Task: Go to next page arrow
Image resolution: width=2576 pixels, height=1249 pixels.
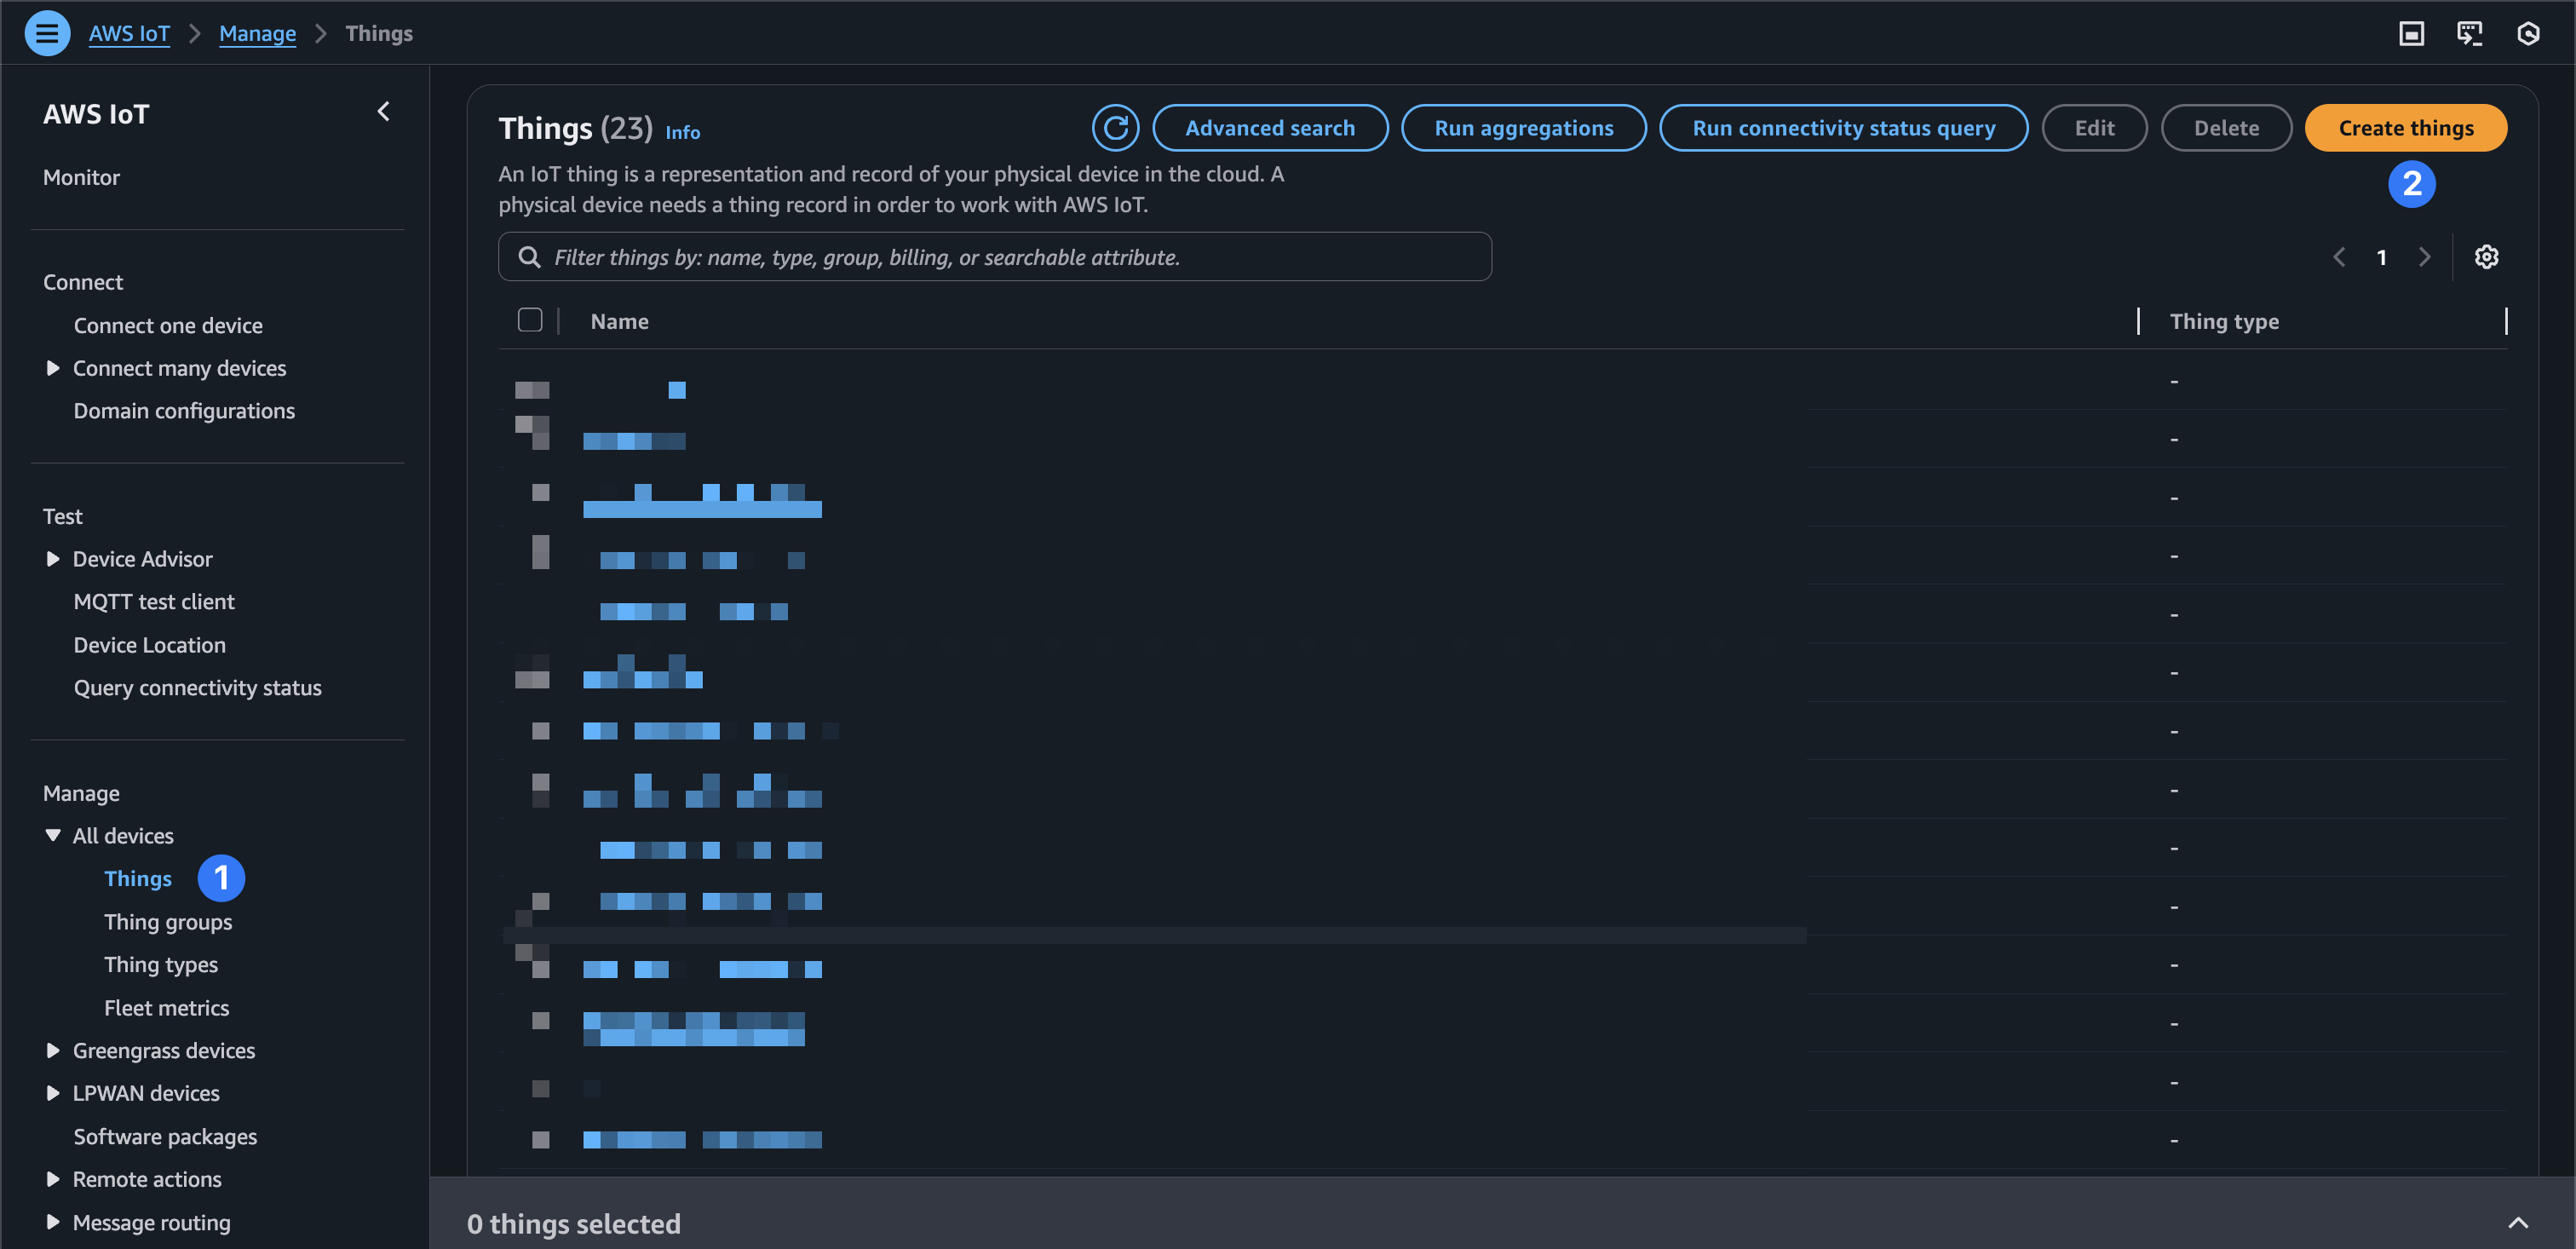Action: 2424,257
